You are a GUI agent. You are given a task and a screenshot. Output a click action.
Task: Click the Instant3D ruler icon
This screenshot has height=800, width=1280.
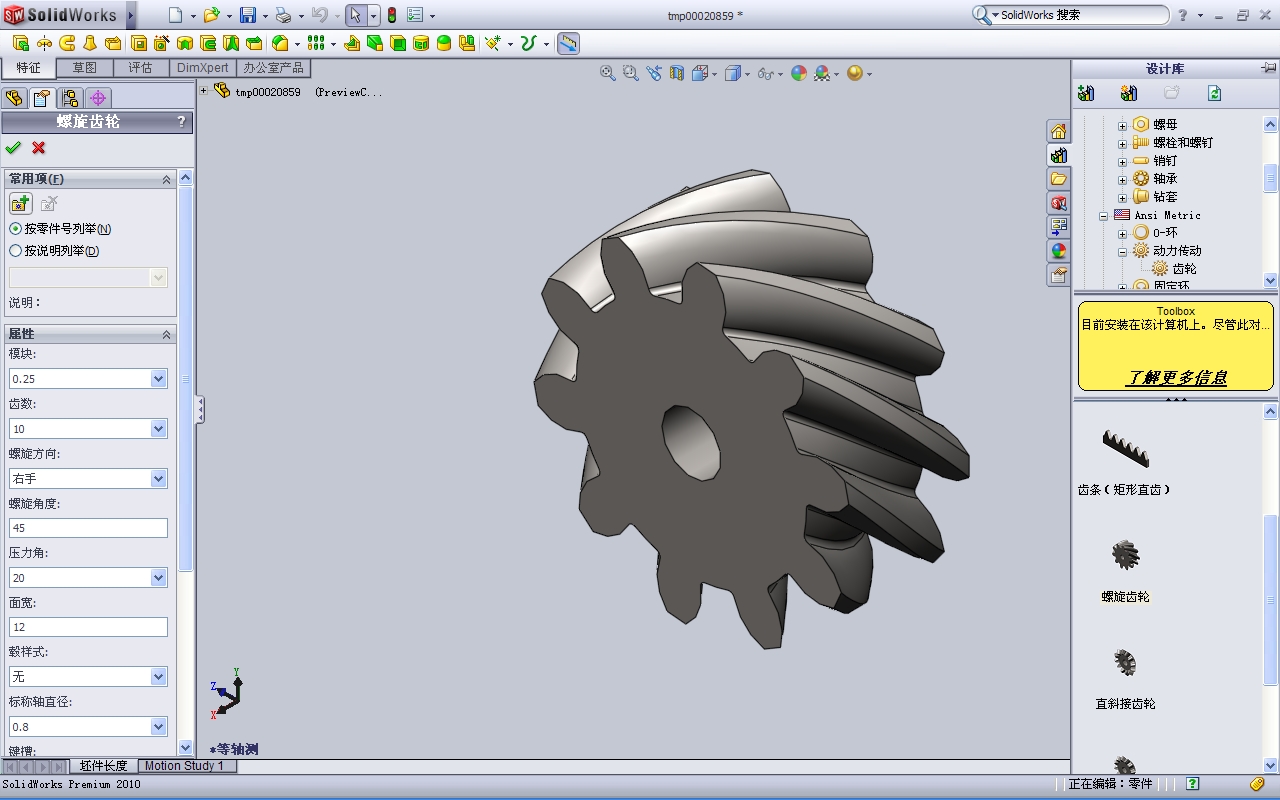[x=568, y=43]
